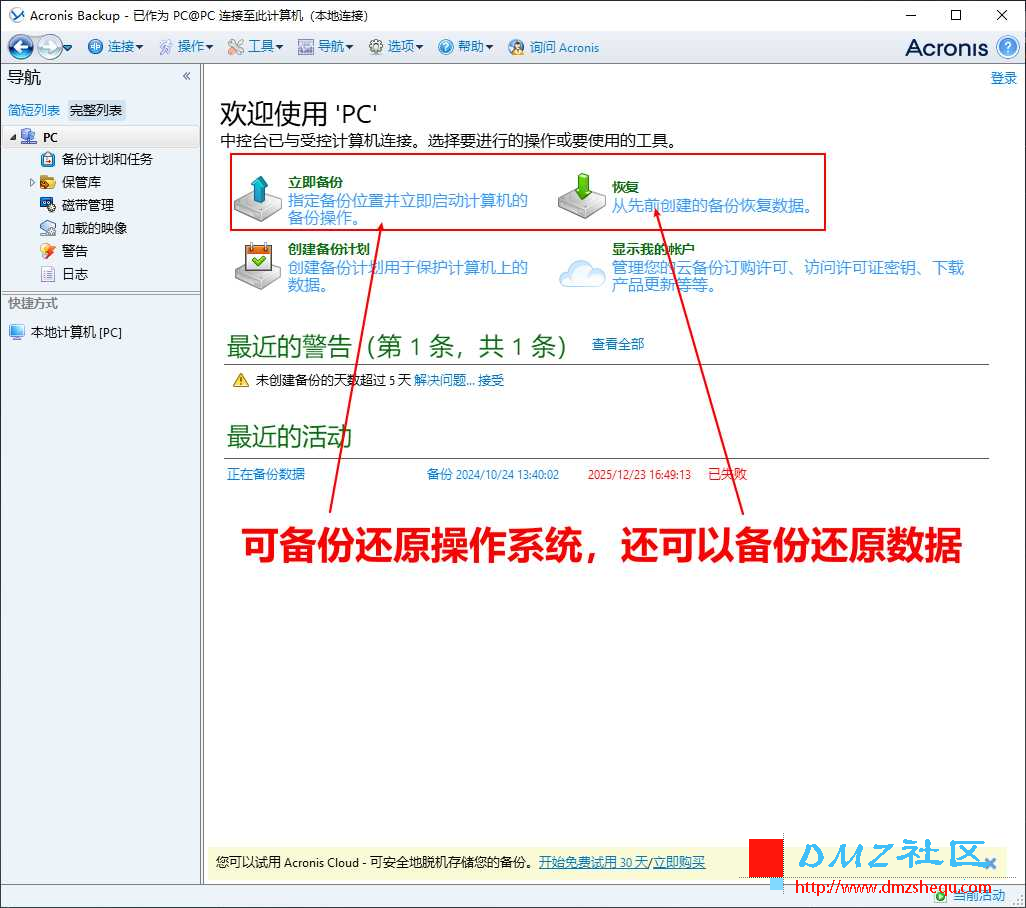Open the 连接 menu
The image size is (1026, 908).
pyautogui.click(x=116, y=47)
